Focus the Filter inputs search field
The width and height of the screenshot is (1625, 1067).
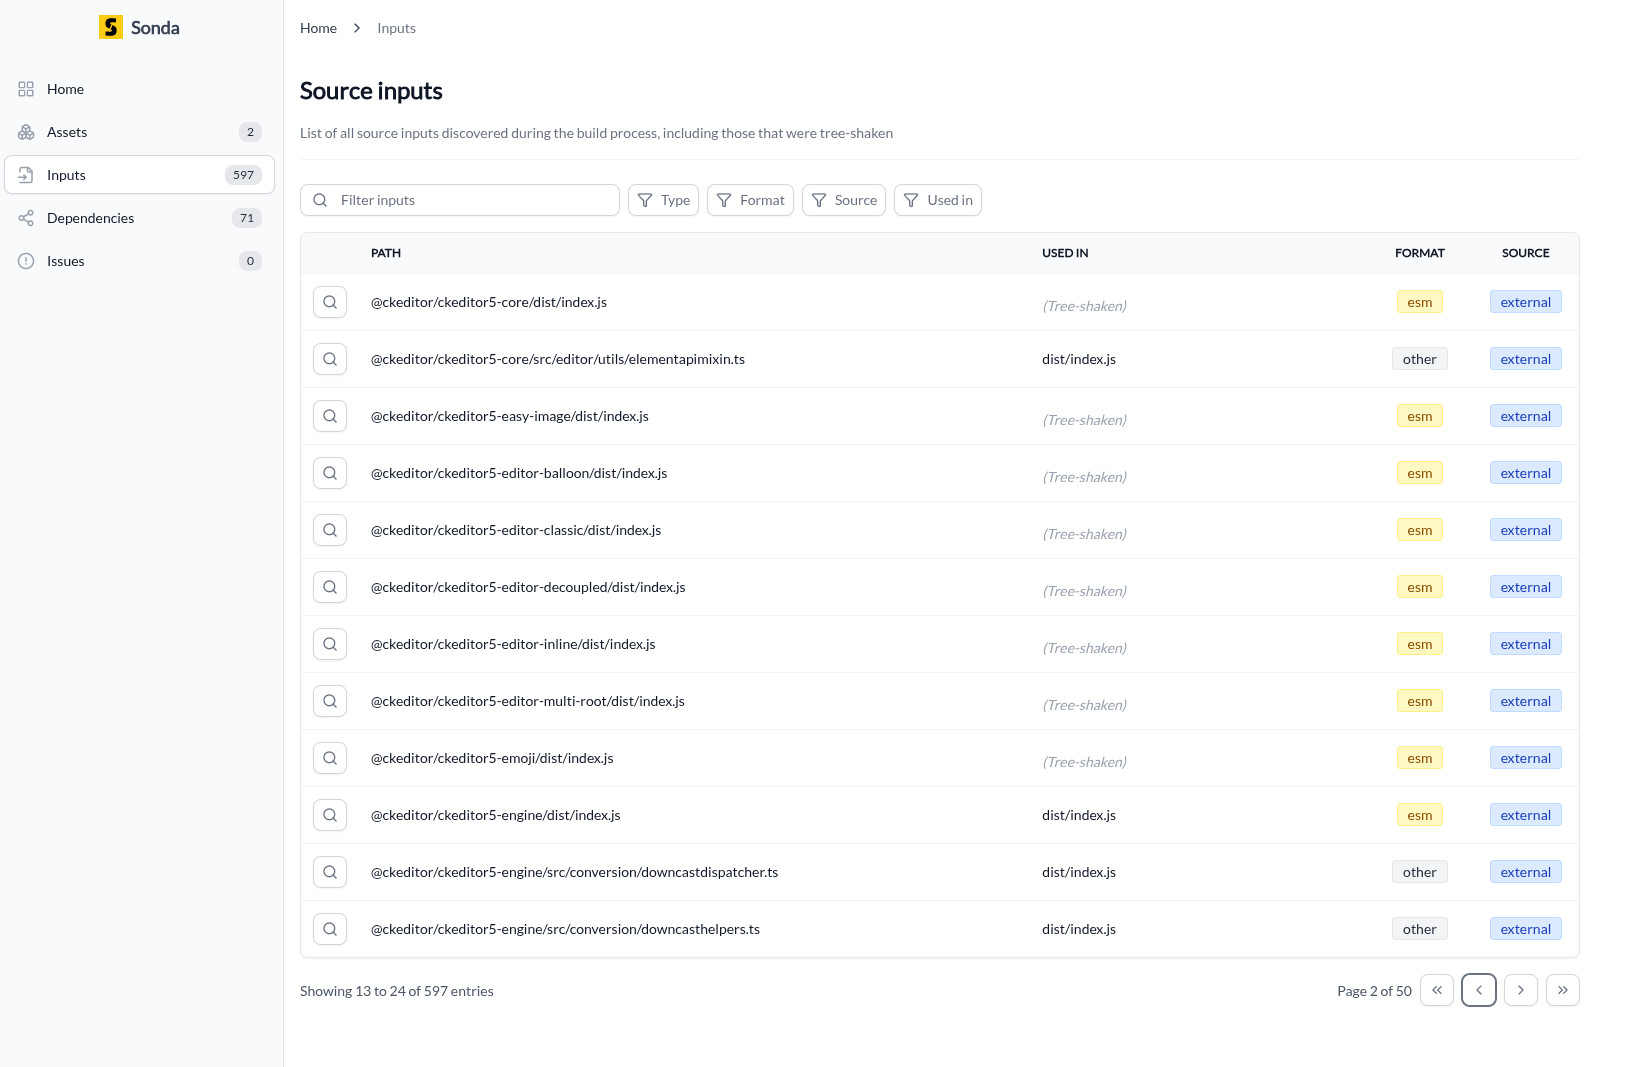point(460,200)
